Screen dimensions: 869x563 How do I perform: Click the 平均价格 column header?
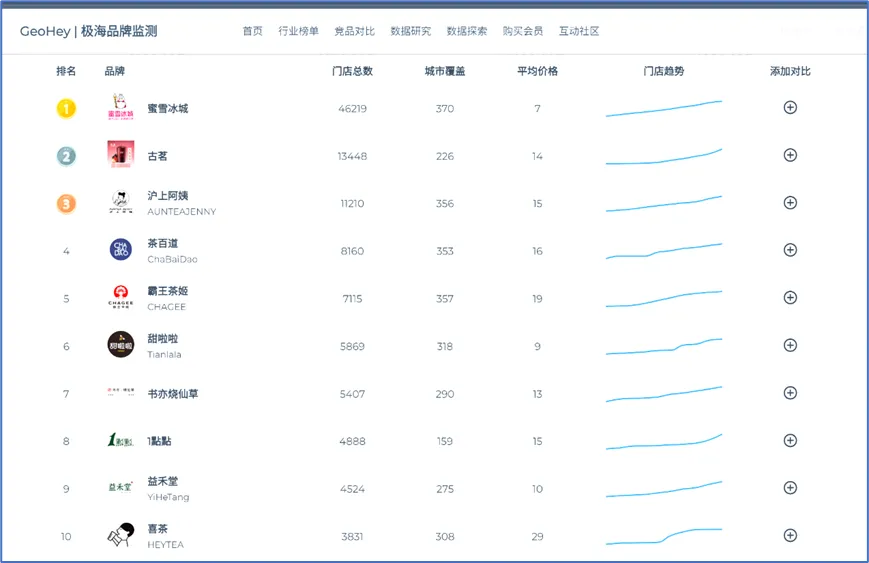tap(538, 71)
